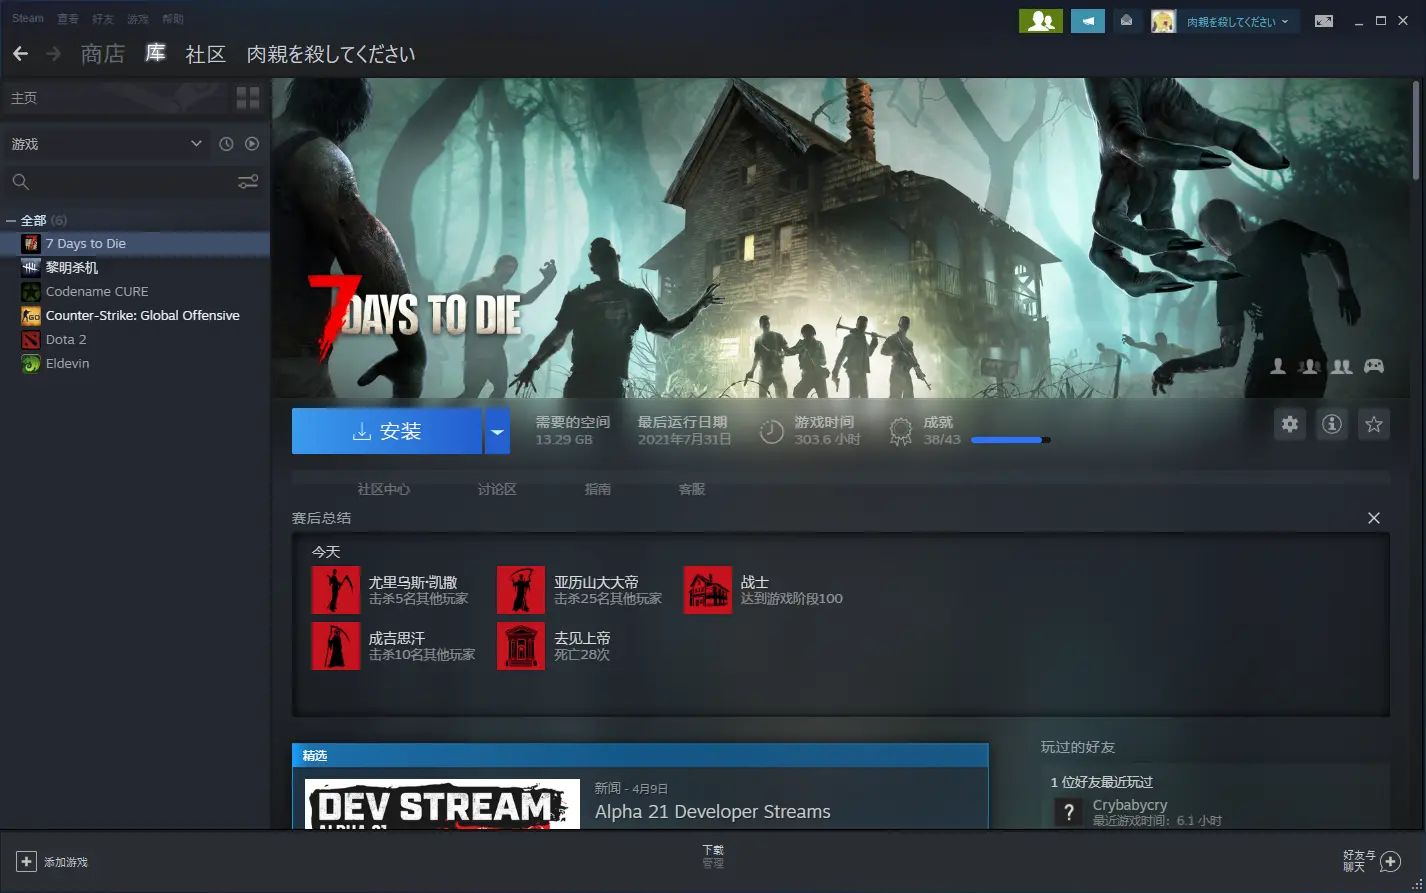The width and height of the screenshot is (1426, 893).
Task: Go to the 社区 tab
Action: (206, 54)
